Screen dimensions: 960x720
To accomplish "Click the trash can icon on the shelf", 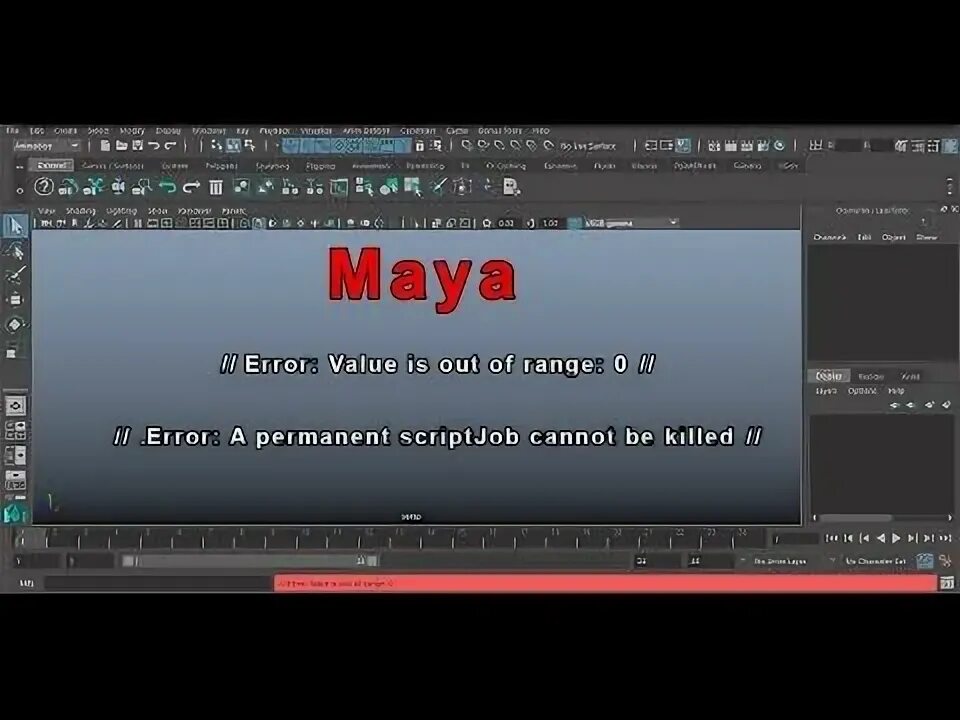I will [x=216, y=187].
